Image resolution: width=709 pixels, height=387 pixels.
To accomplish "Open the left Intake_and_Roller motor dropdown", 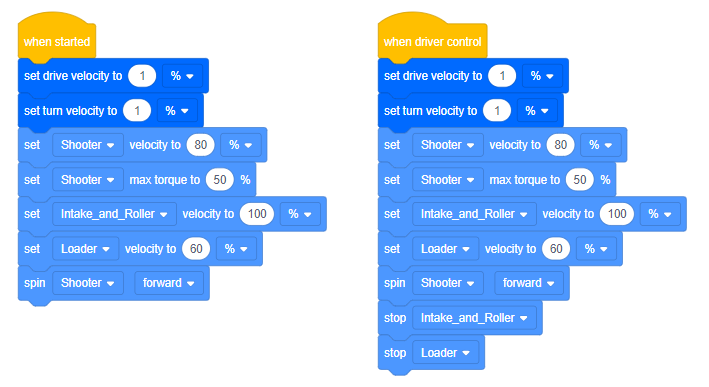I will coord(114,214).
